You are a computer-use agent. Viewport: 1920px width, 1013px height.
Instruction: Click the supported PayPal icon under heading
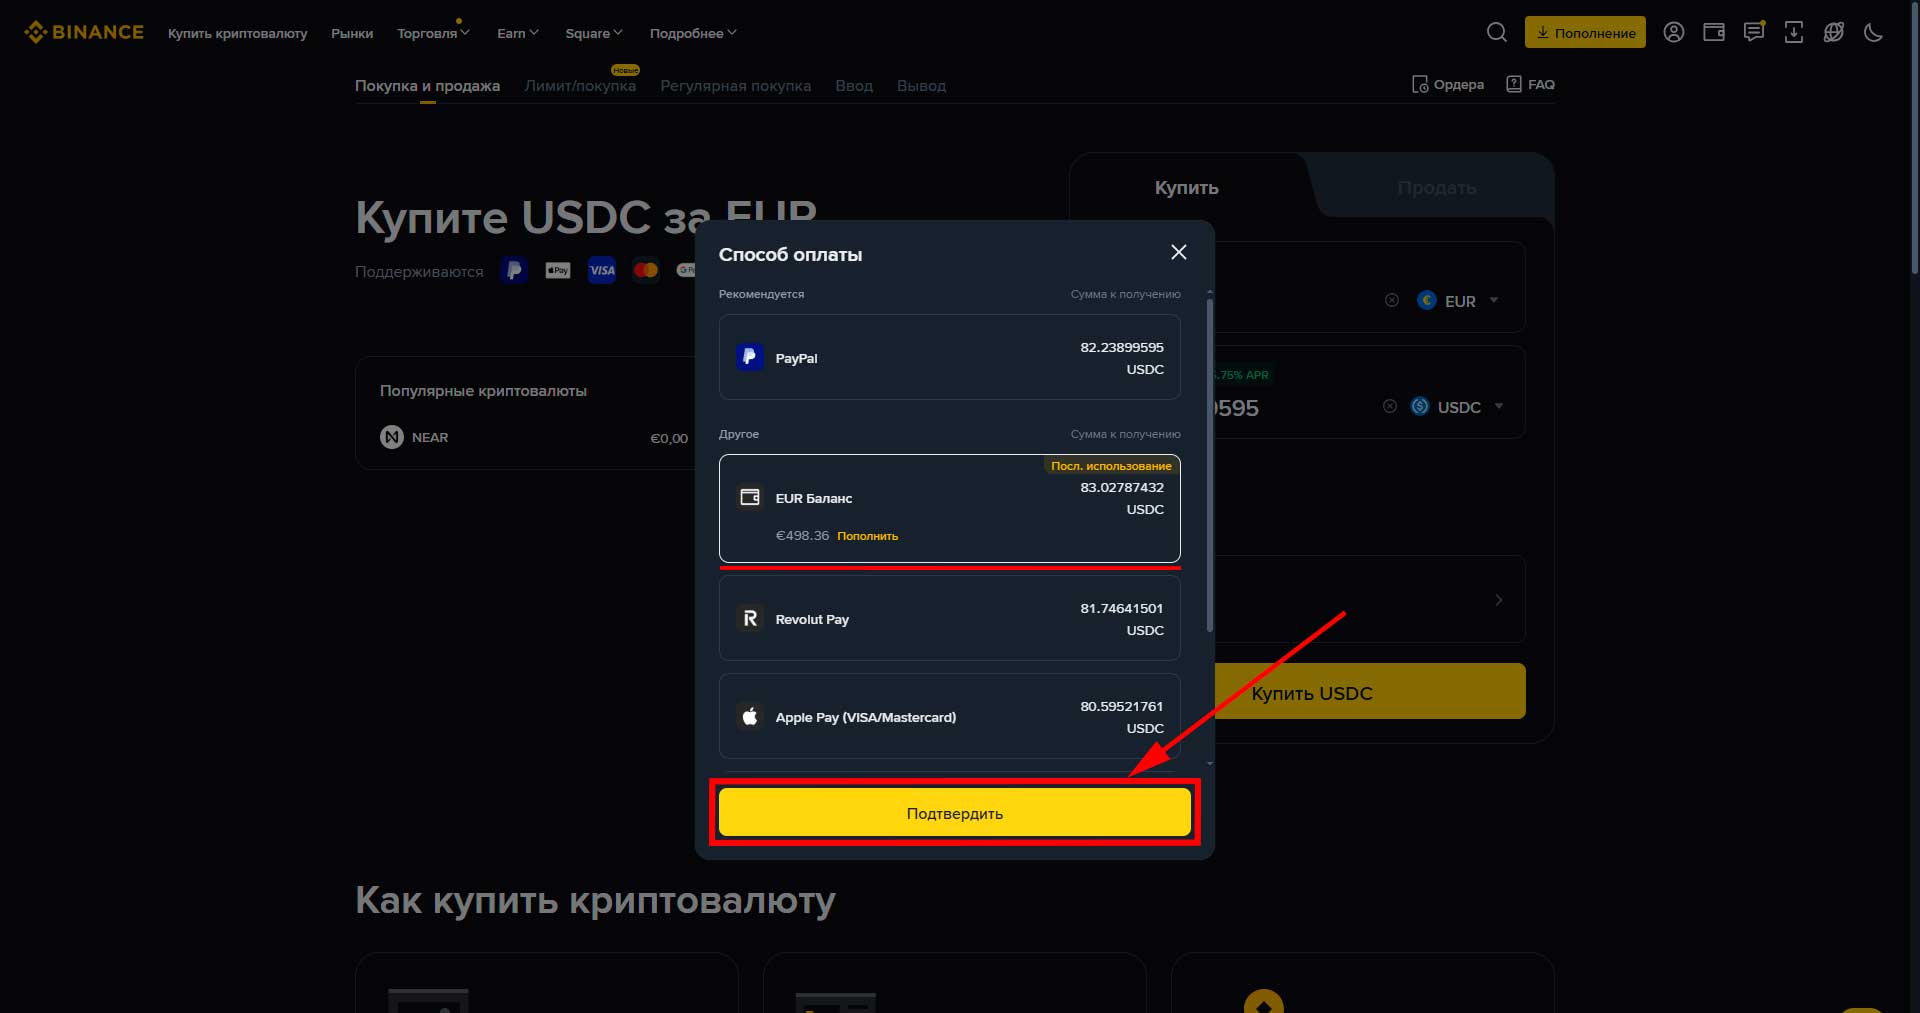514,270
